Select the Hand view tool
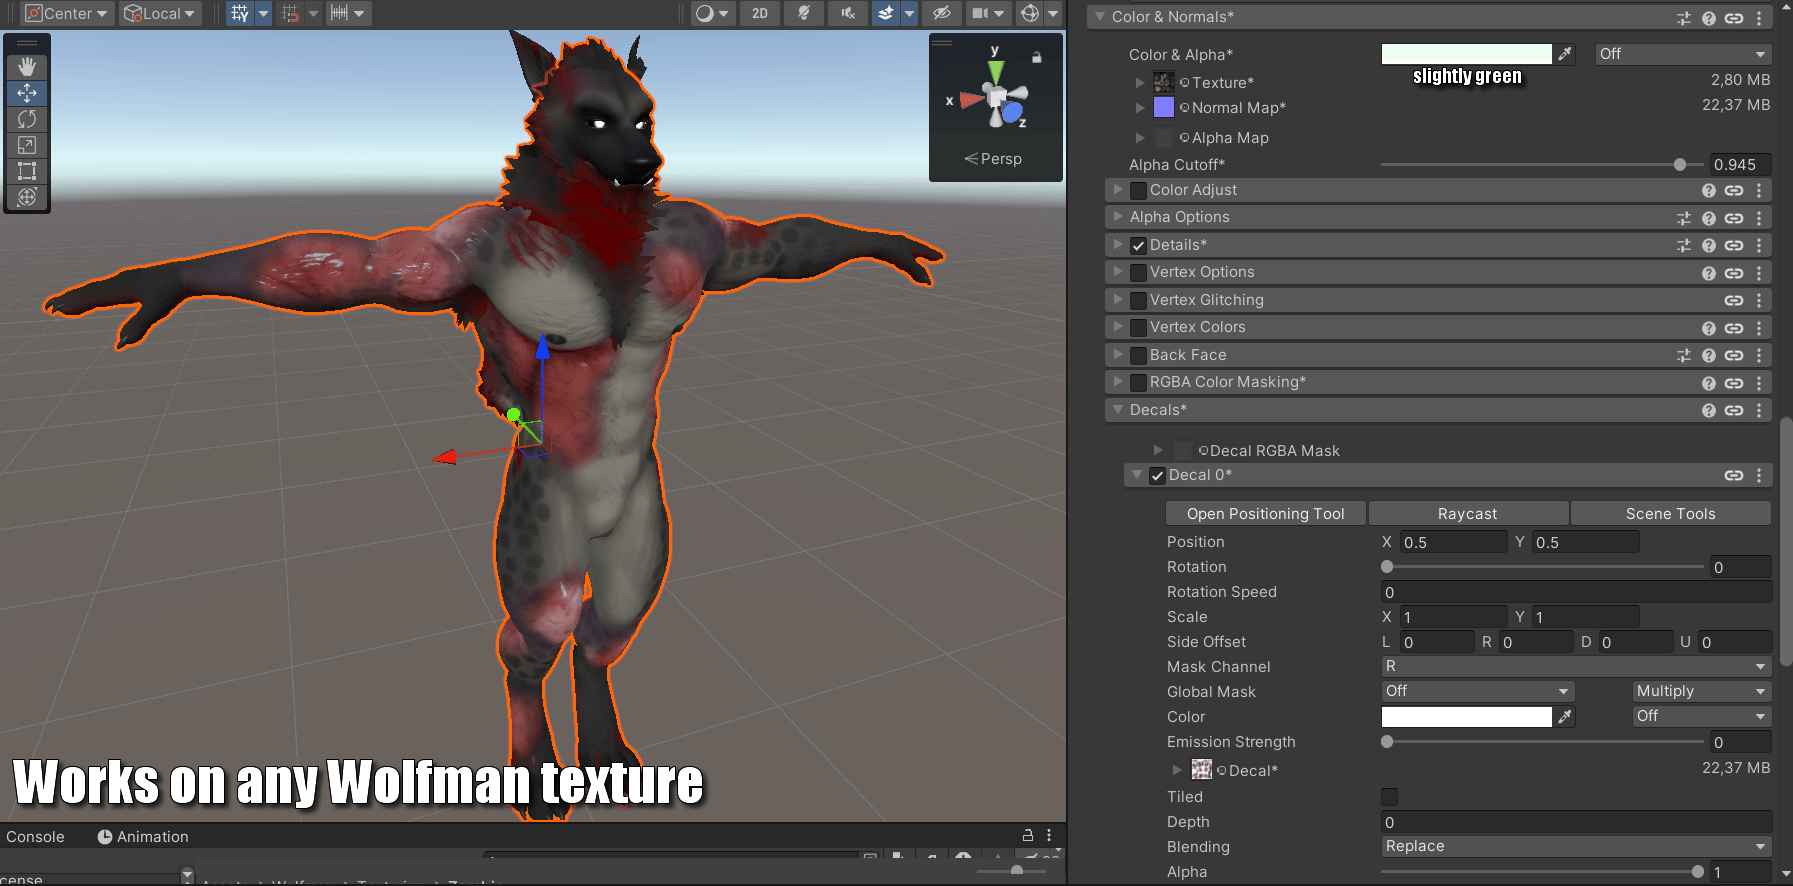This screenshot has height=886, width=1793. pos(27,67)
